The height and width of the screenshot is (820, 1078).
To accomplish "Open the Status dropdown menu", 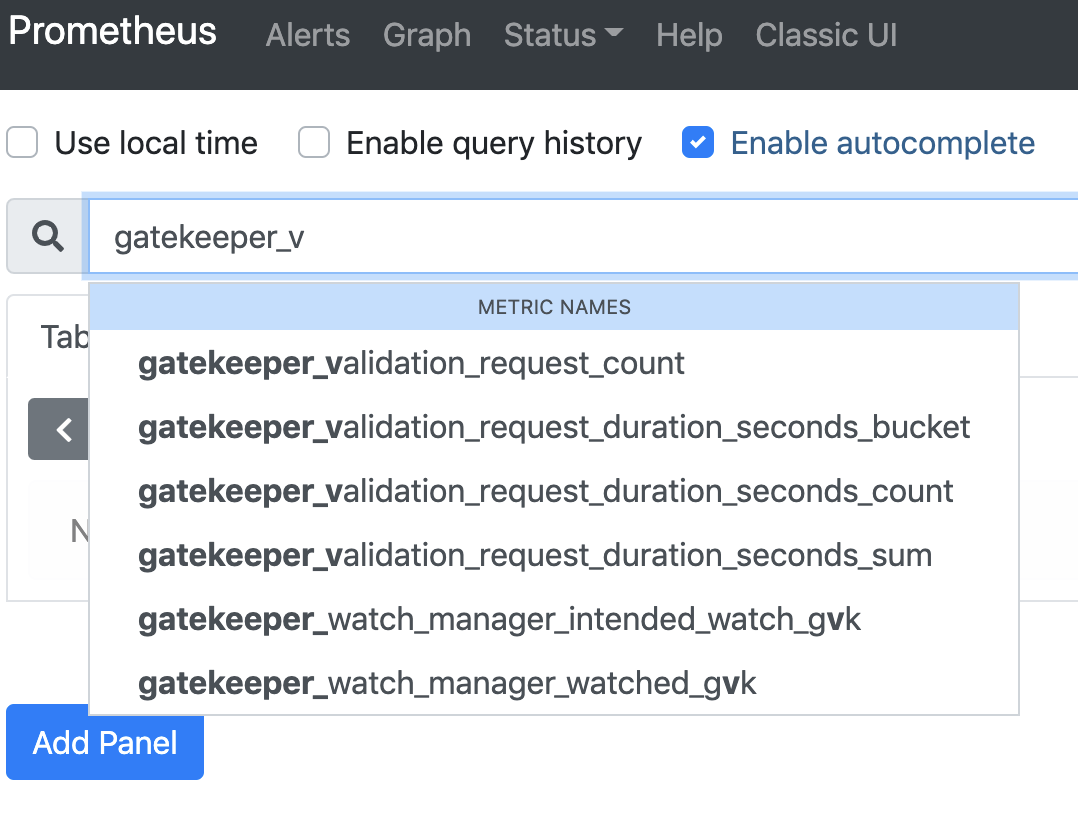I will pos(563,35).
